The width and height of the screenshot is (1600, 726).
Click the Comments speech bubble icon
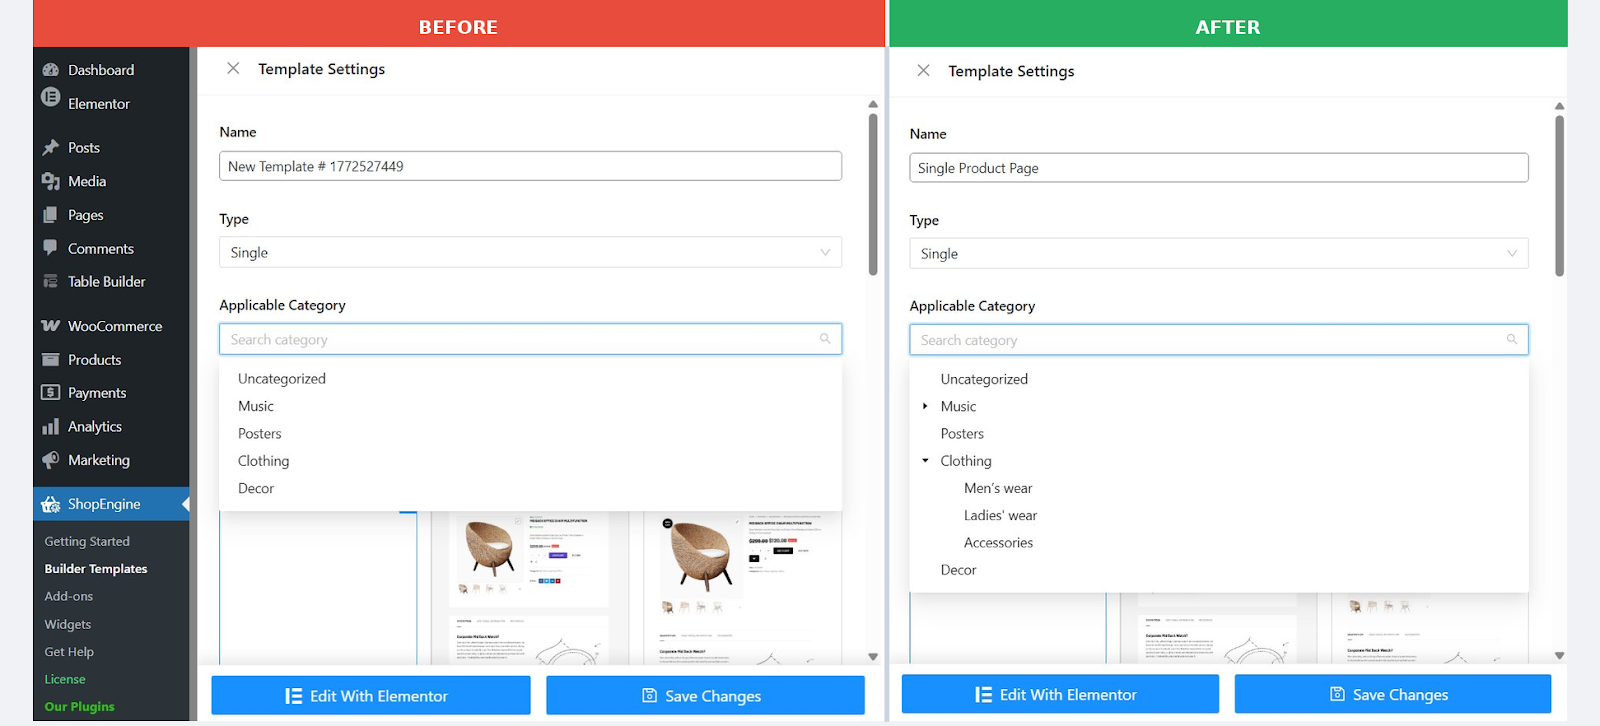(x=51, y=248)
